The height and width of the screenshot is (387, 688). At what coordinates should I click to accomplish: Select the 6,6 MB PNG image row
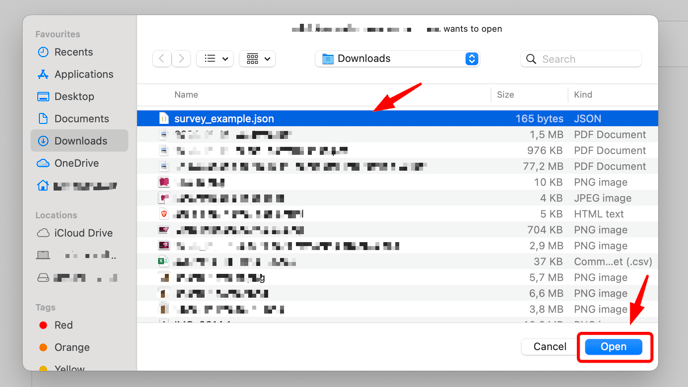(398, 294)
